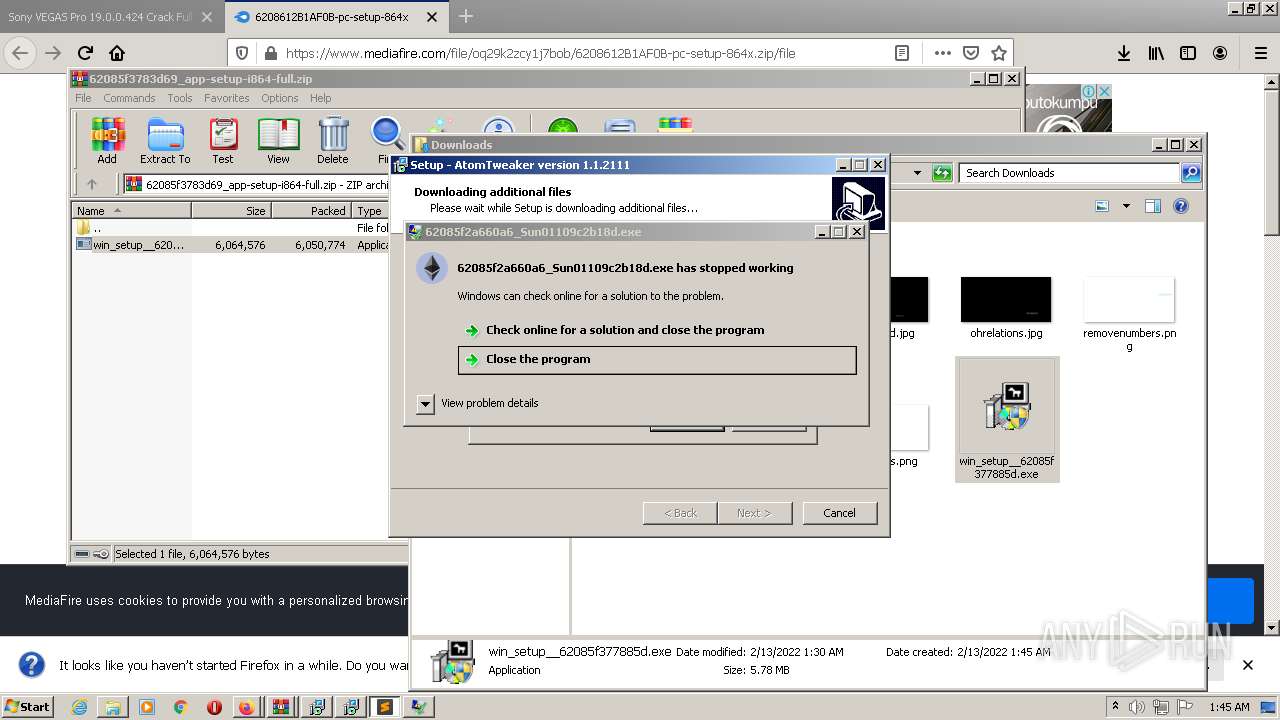Select win_setup__62085f377885d.exe file icon
This screenshot has width=1280, height=720.
click(x=1007, y=420)
